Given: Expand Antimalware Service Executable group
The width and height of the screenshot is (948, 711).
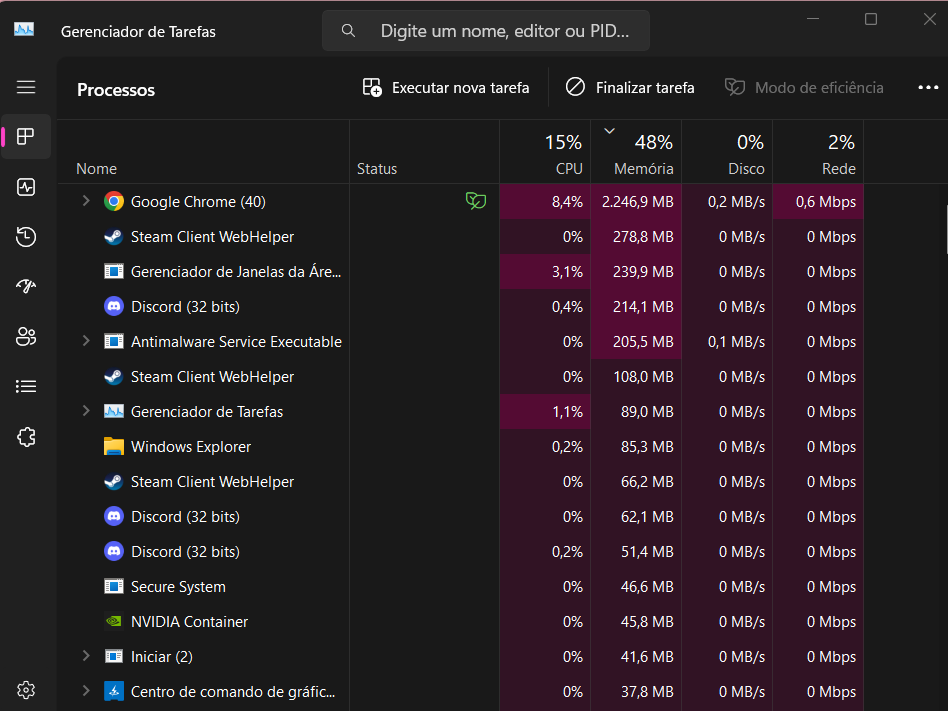Looking at the screenshot, I should point(86,341).
